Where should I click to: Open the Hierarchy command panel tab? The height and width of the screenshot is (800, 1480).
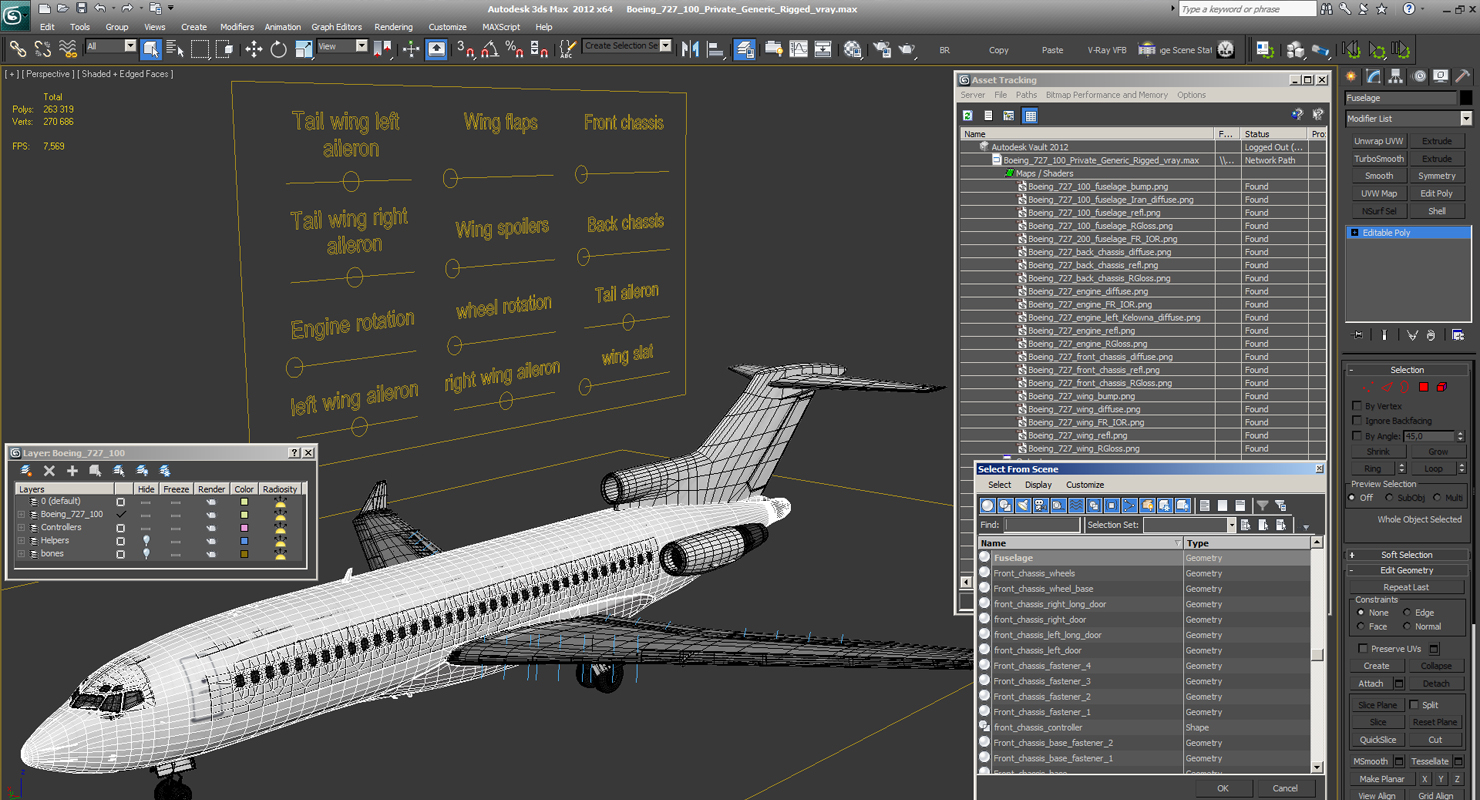(x=1396, y=76)
